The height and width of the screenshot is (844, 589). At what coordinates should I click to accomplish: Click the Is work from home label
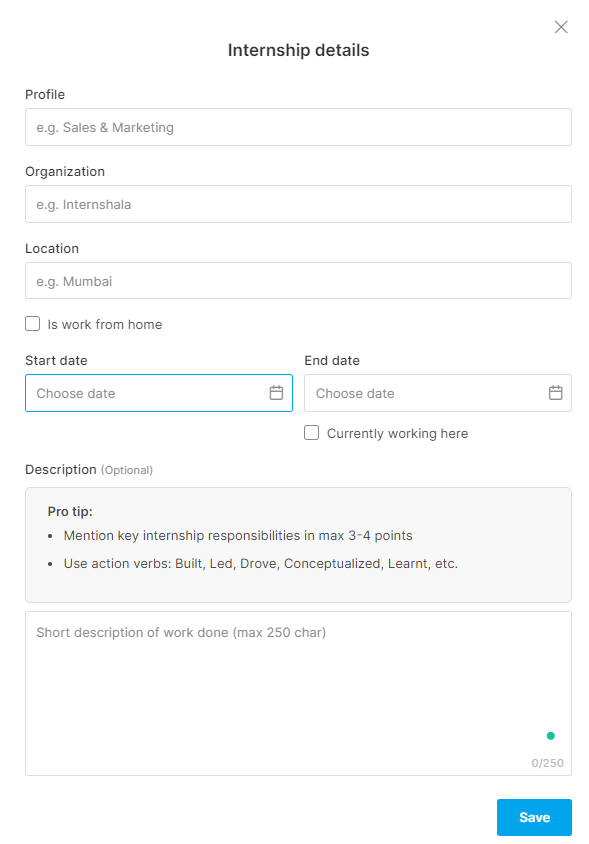pos(104,325)
